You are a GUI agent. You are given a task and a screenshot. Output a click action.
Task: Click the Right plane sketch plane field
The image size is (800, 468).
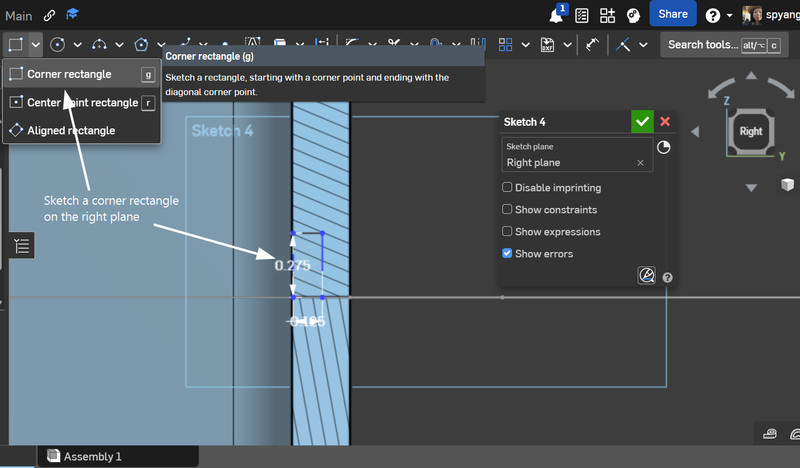(x=577, y=155)
